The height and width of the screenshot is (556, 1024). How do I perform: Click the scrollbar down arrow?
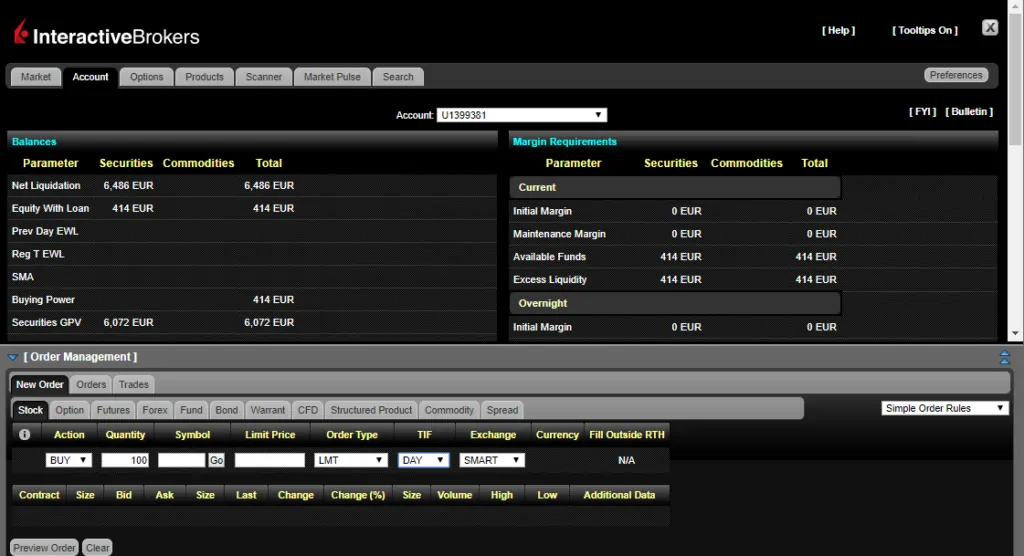pos(1015,333)
